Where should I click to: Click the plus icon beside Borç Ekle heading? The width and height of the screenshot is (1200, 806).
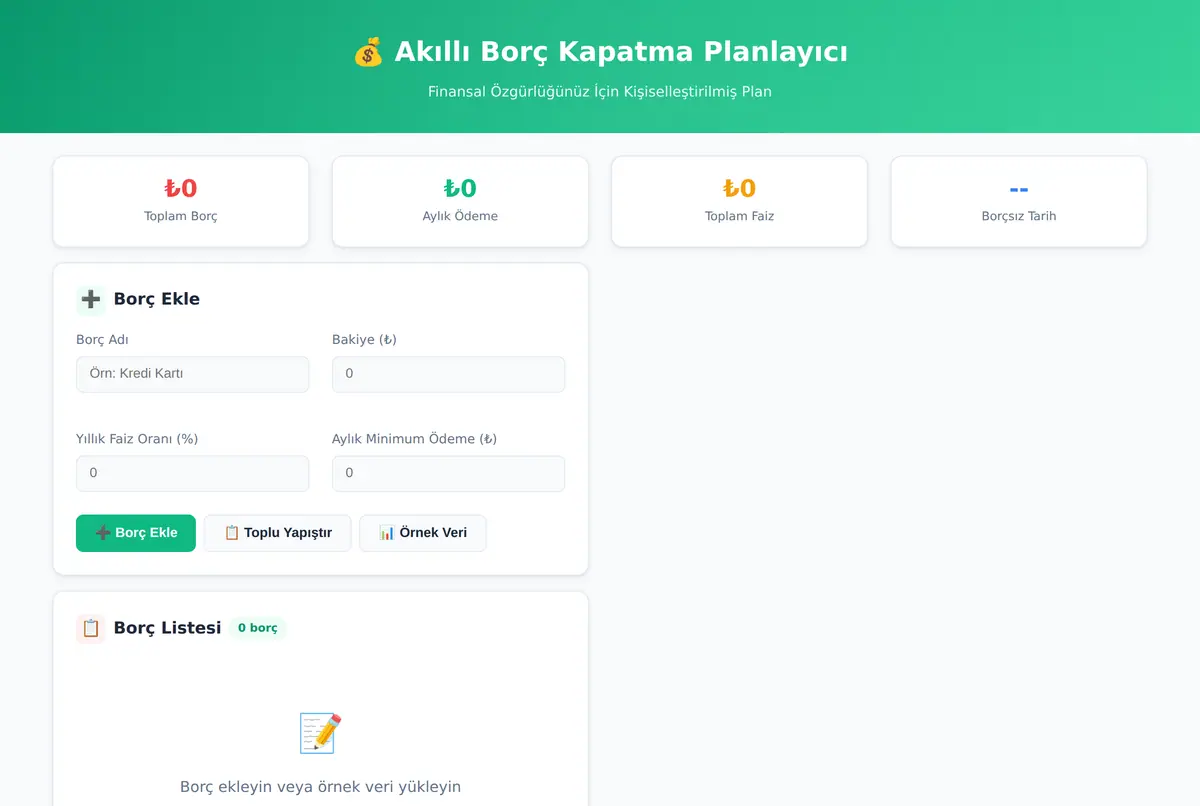click(91, 299)
